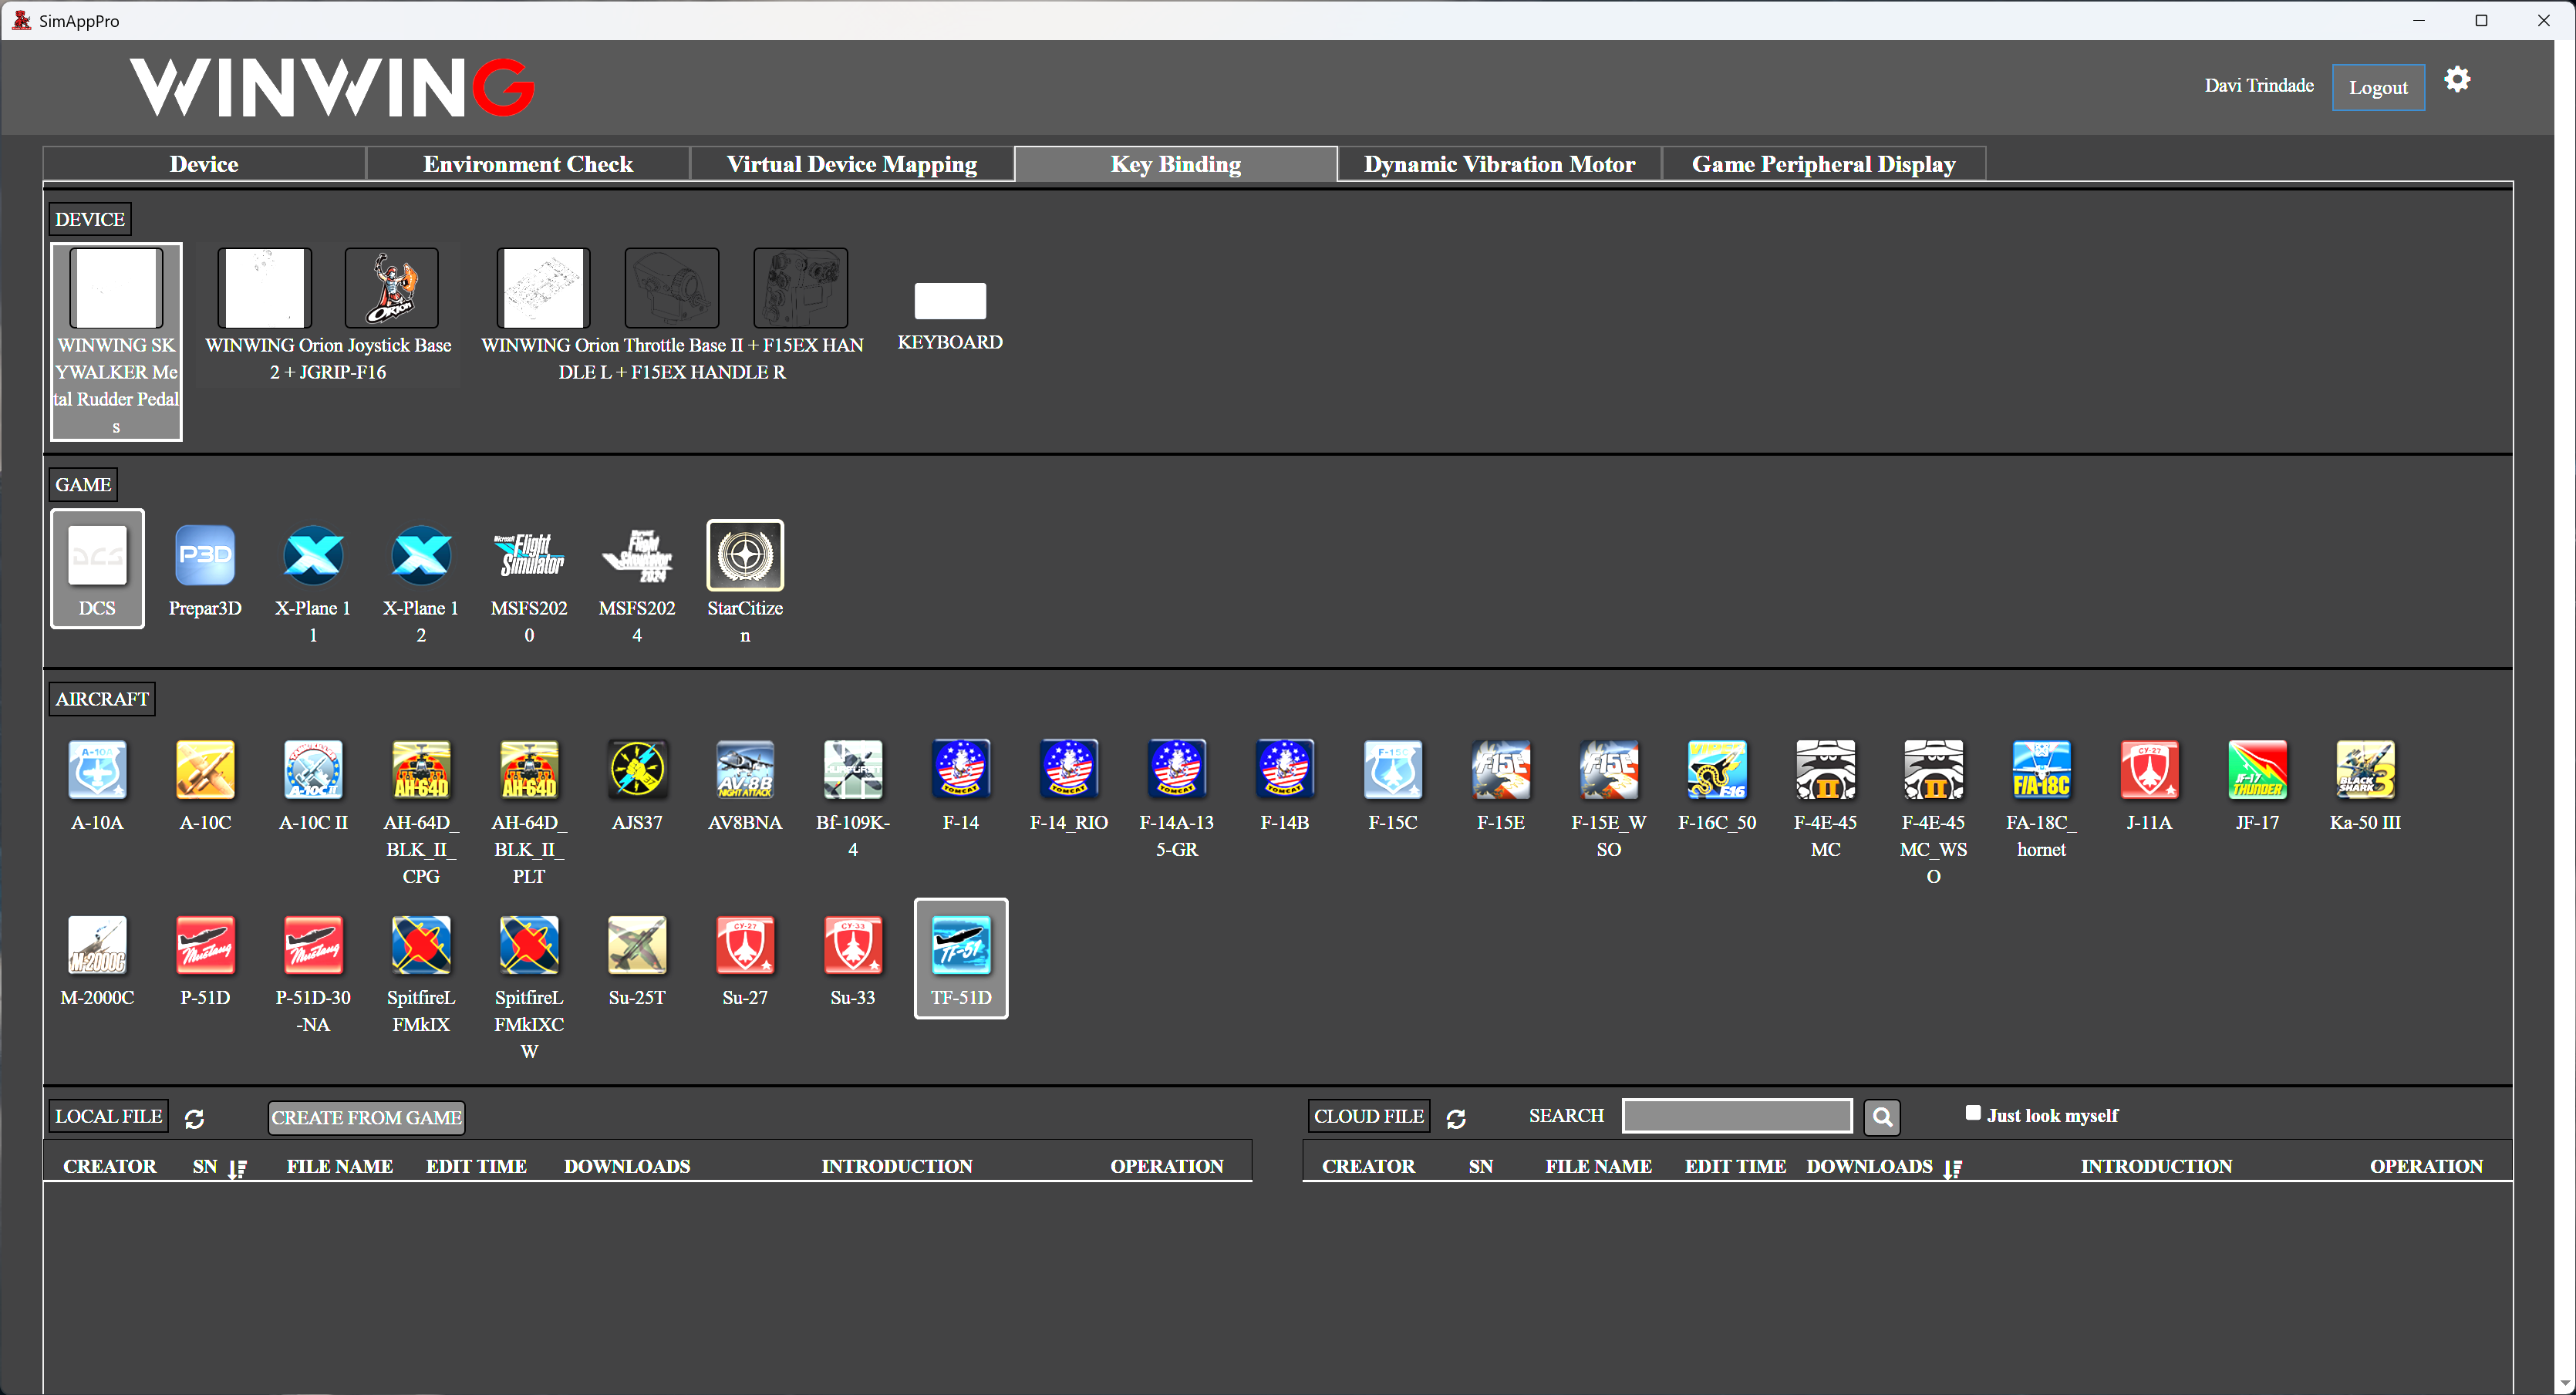Pick the F-15E_WSO aircraft

click(1609, 770)
